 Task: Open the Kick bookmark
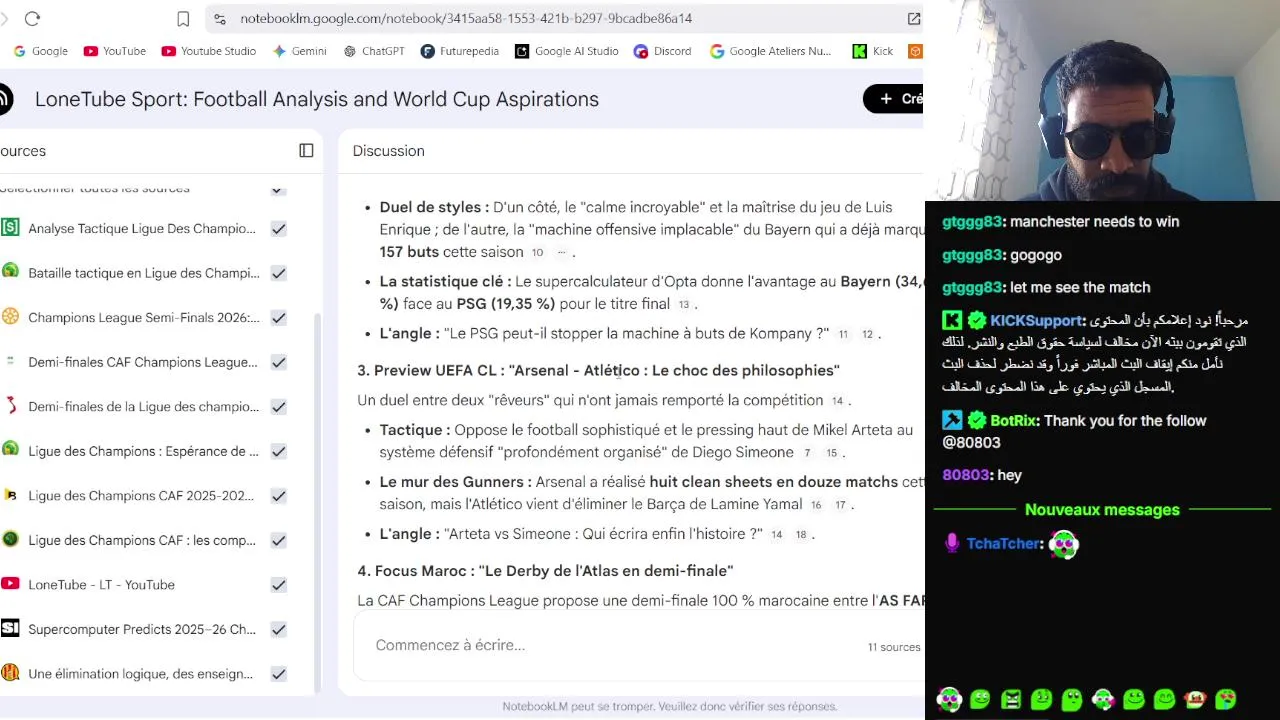(872, 51)
